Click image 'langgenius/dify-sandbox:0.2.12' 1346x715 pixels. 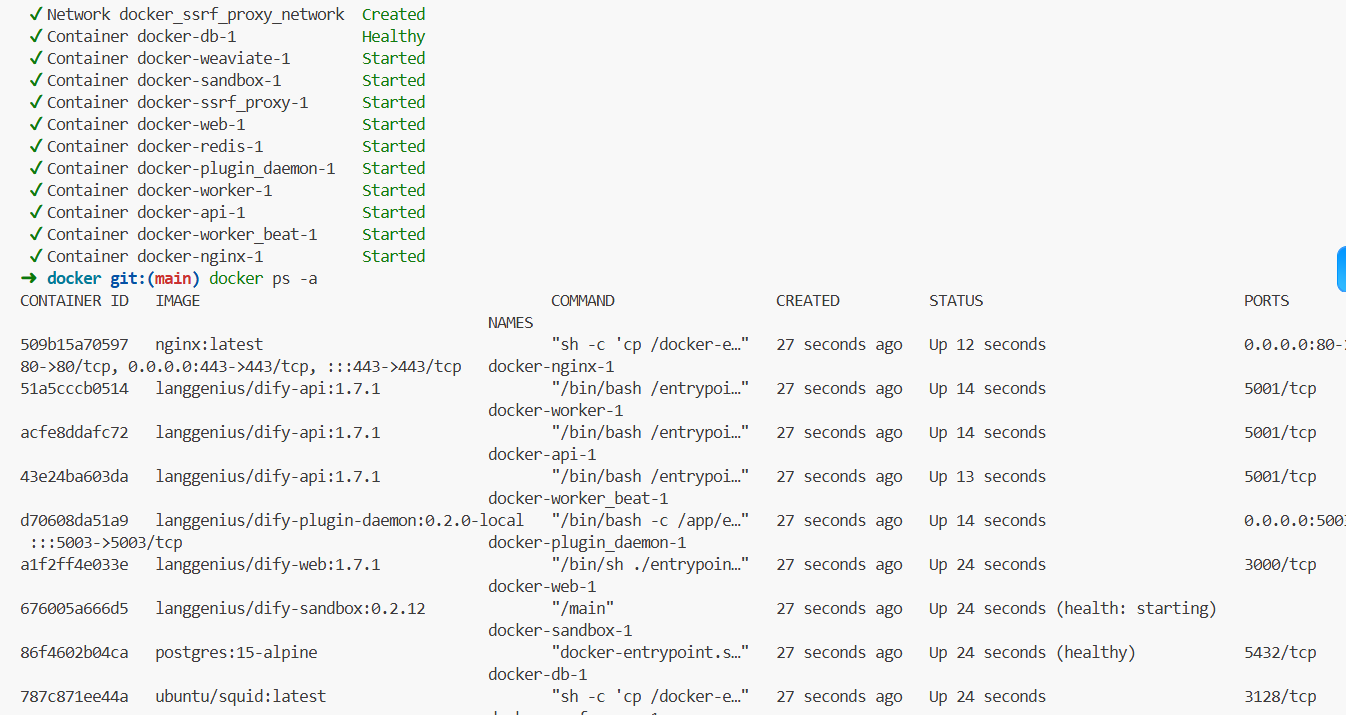290,609
